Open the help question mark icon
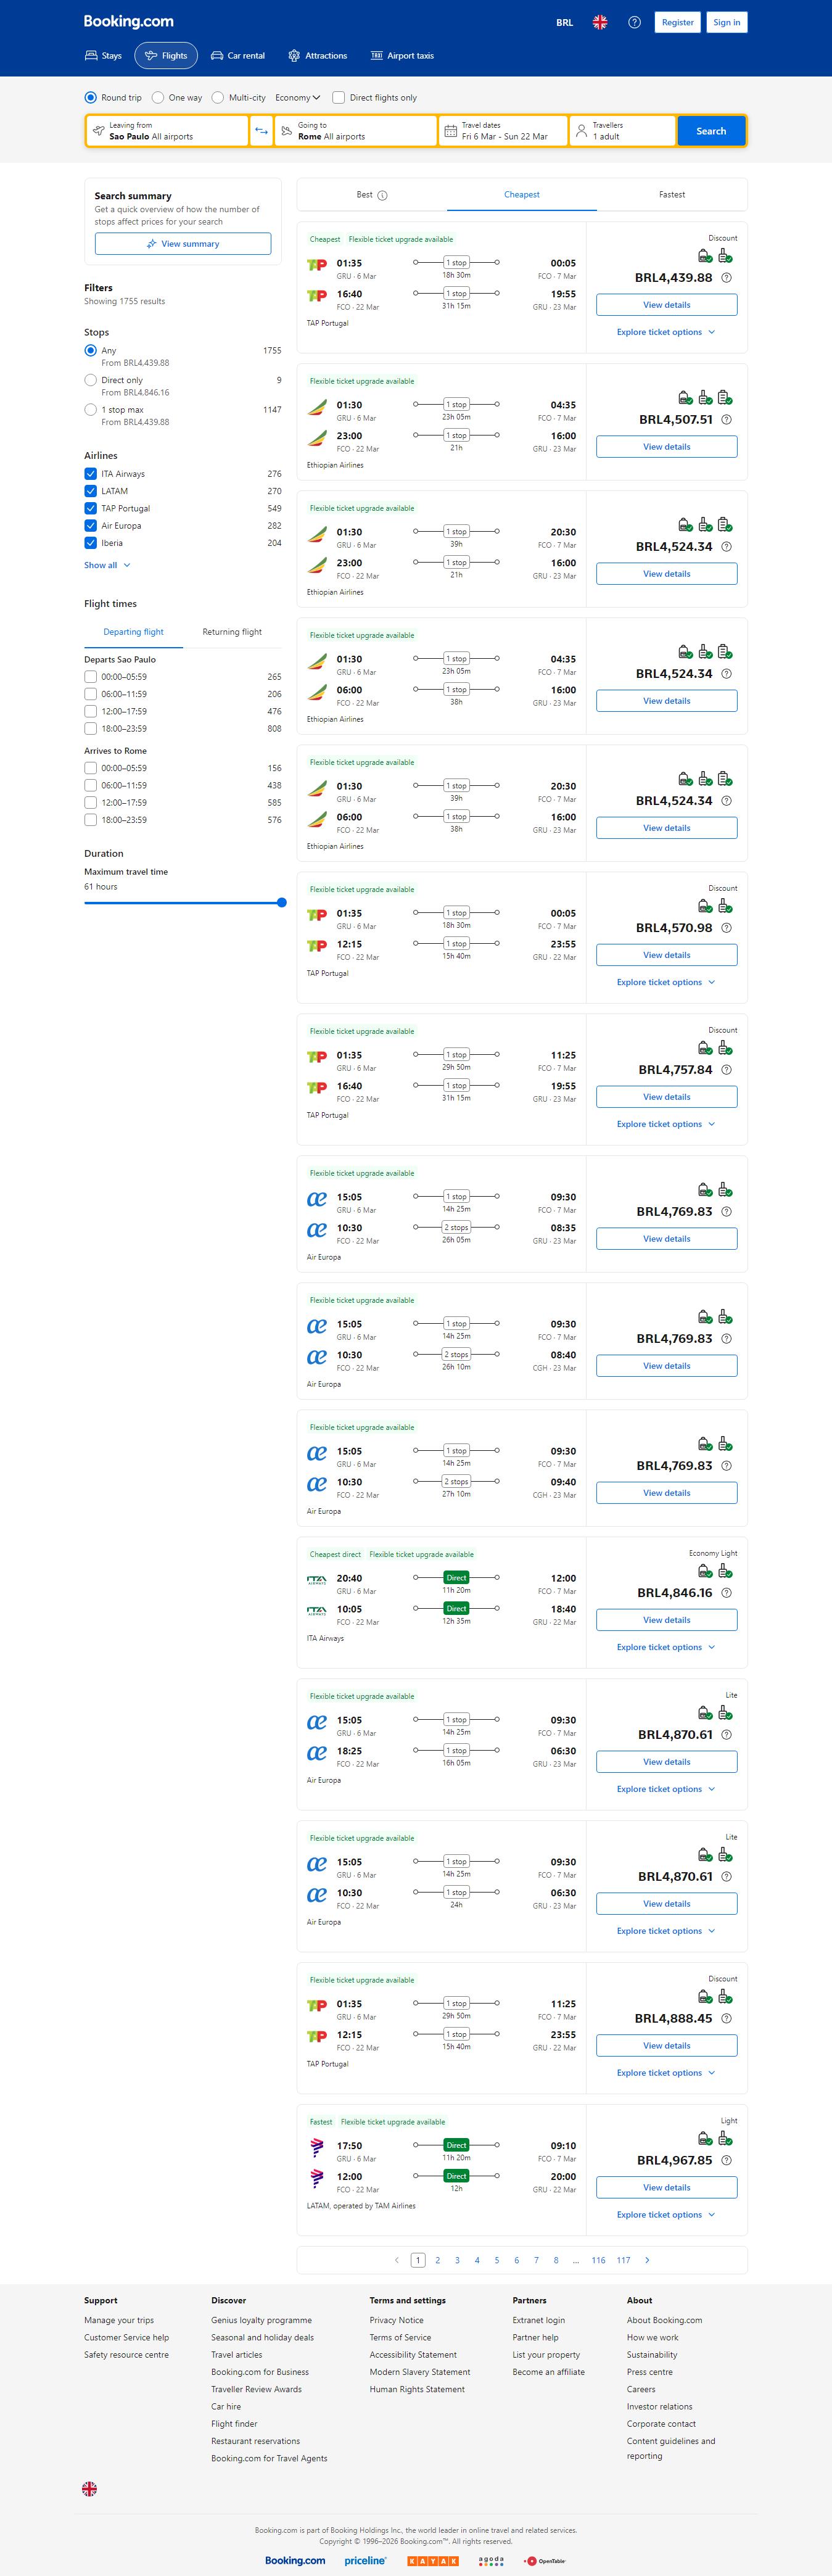 pyautogui.click(x=634, y=22)
